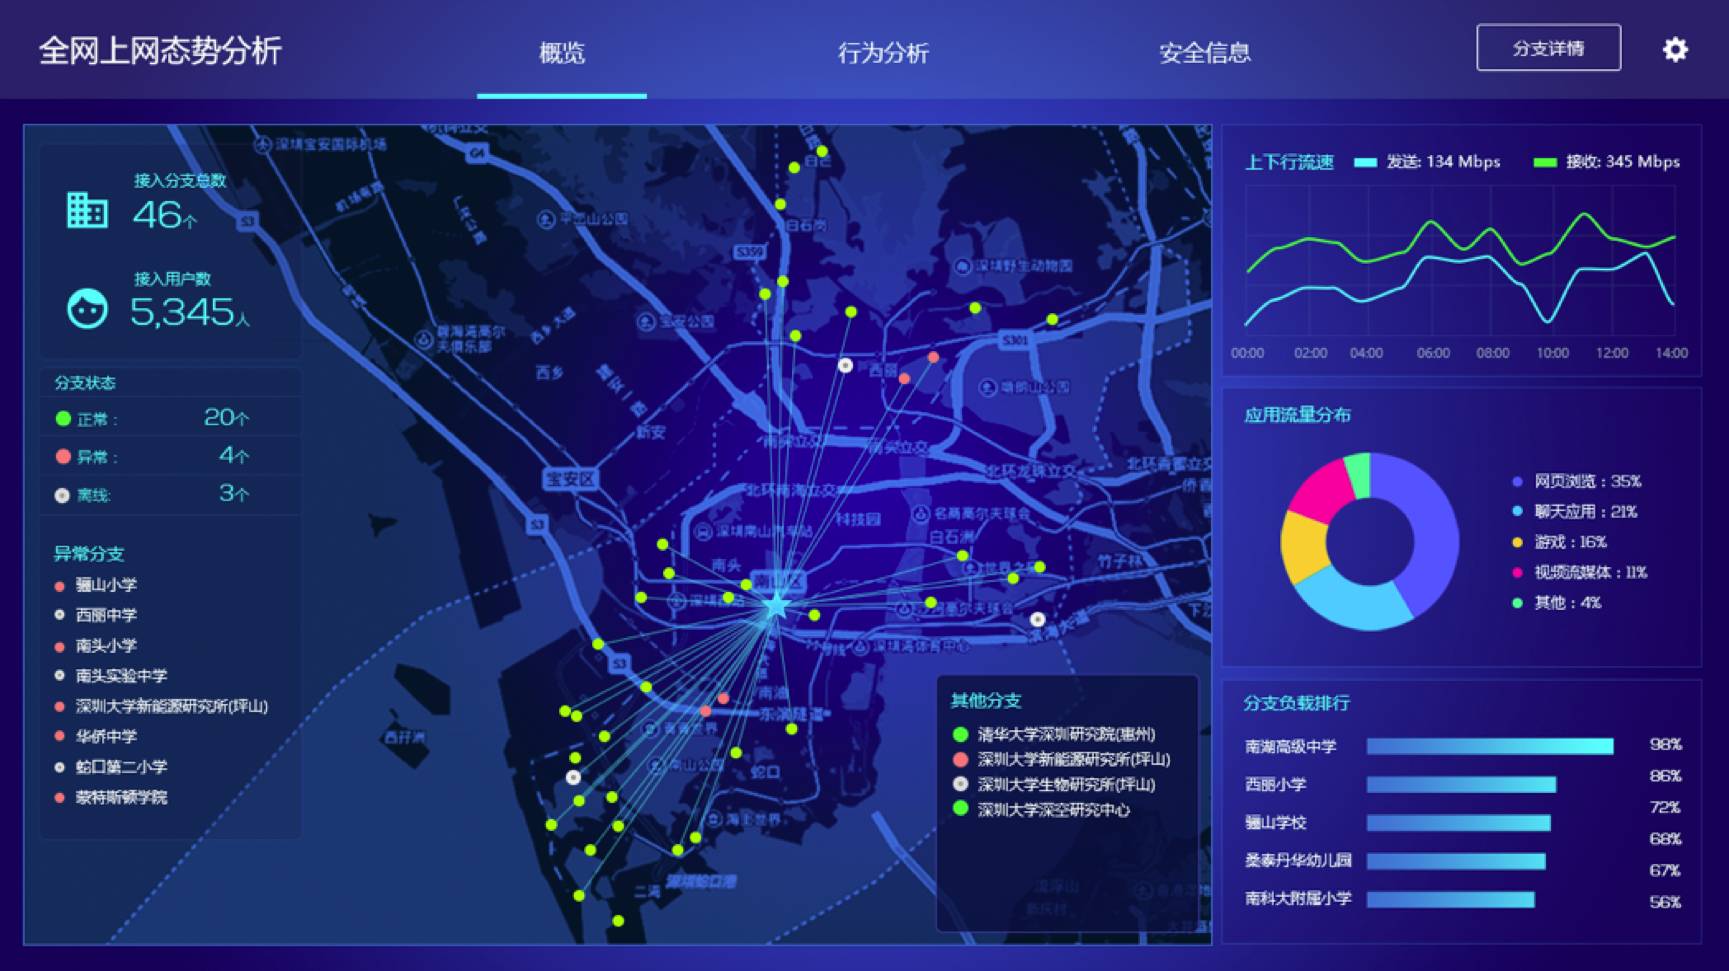Screen dimensions: 1729x971
Task: Click the 正常 20个 status row
Action: 170,418
